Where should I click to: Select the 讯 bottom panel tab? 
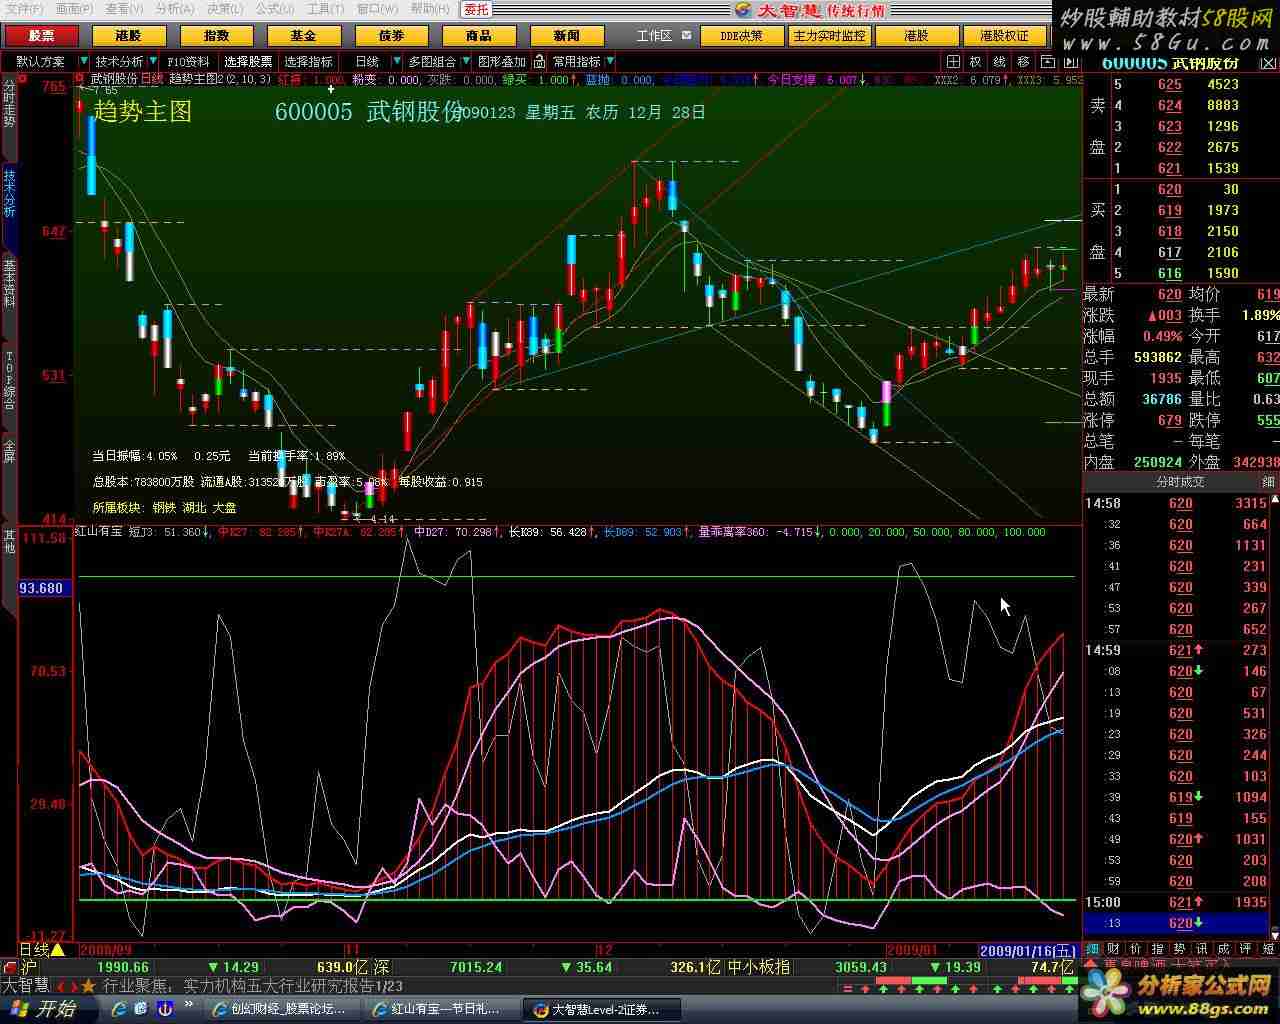[x=1202, y=948]
